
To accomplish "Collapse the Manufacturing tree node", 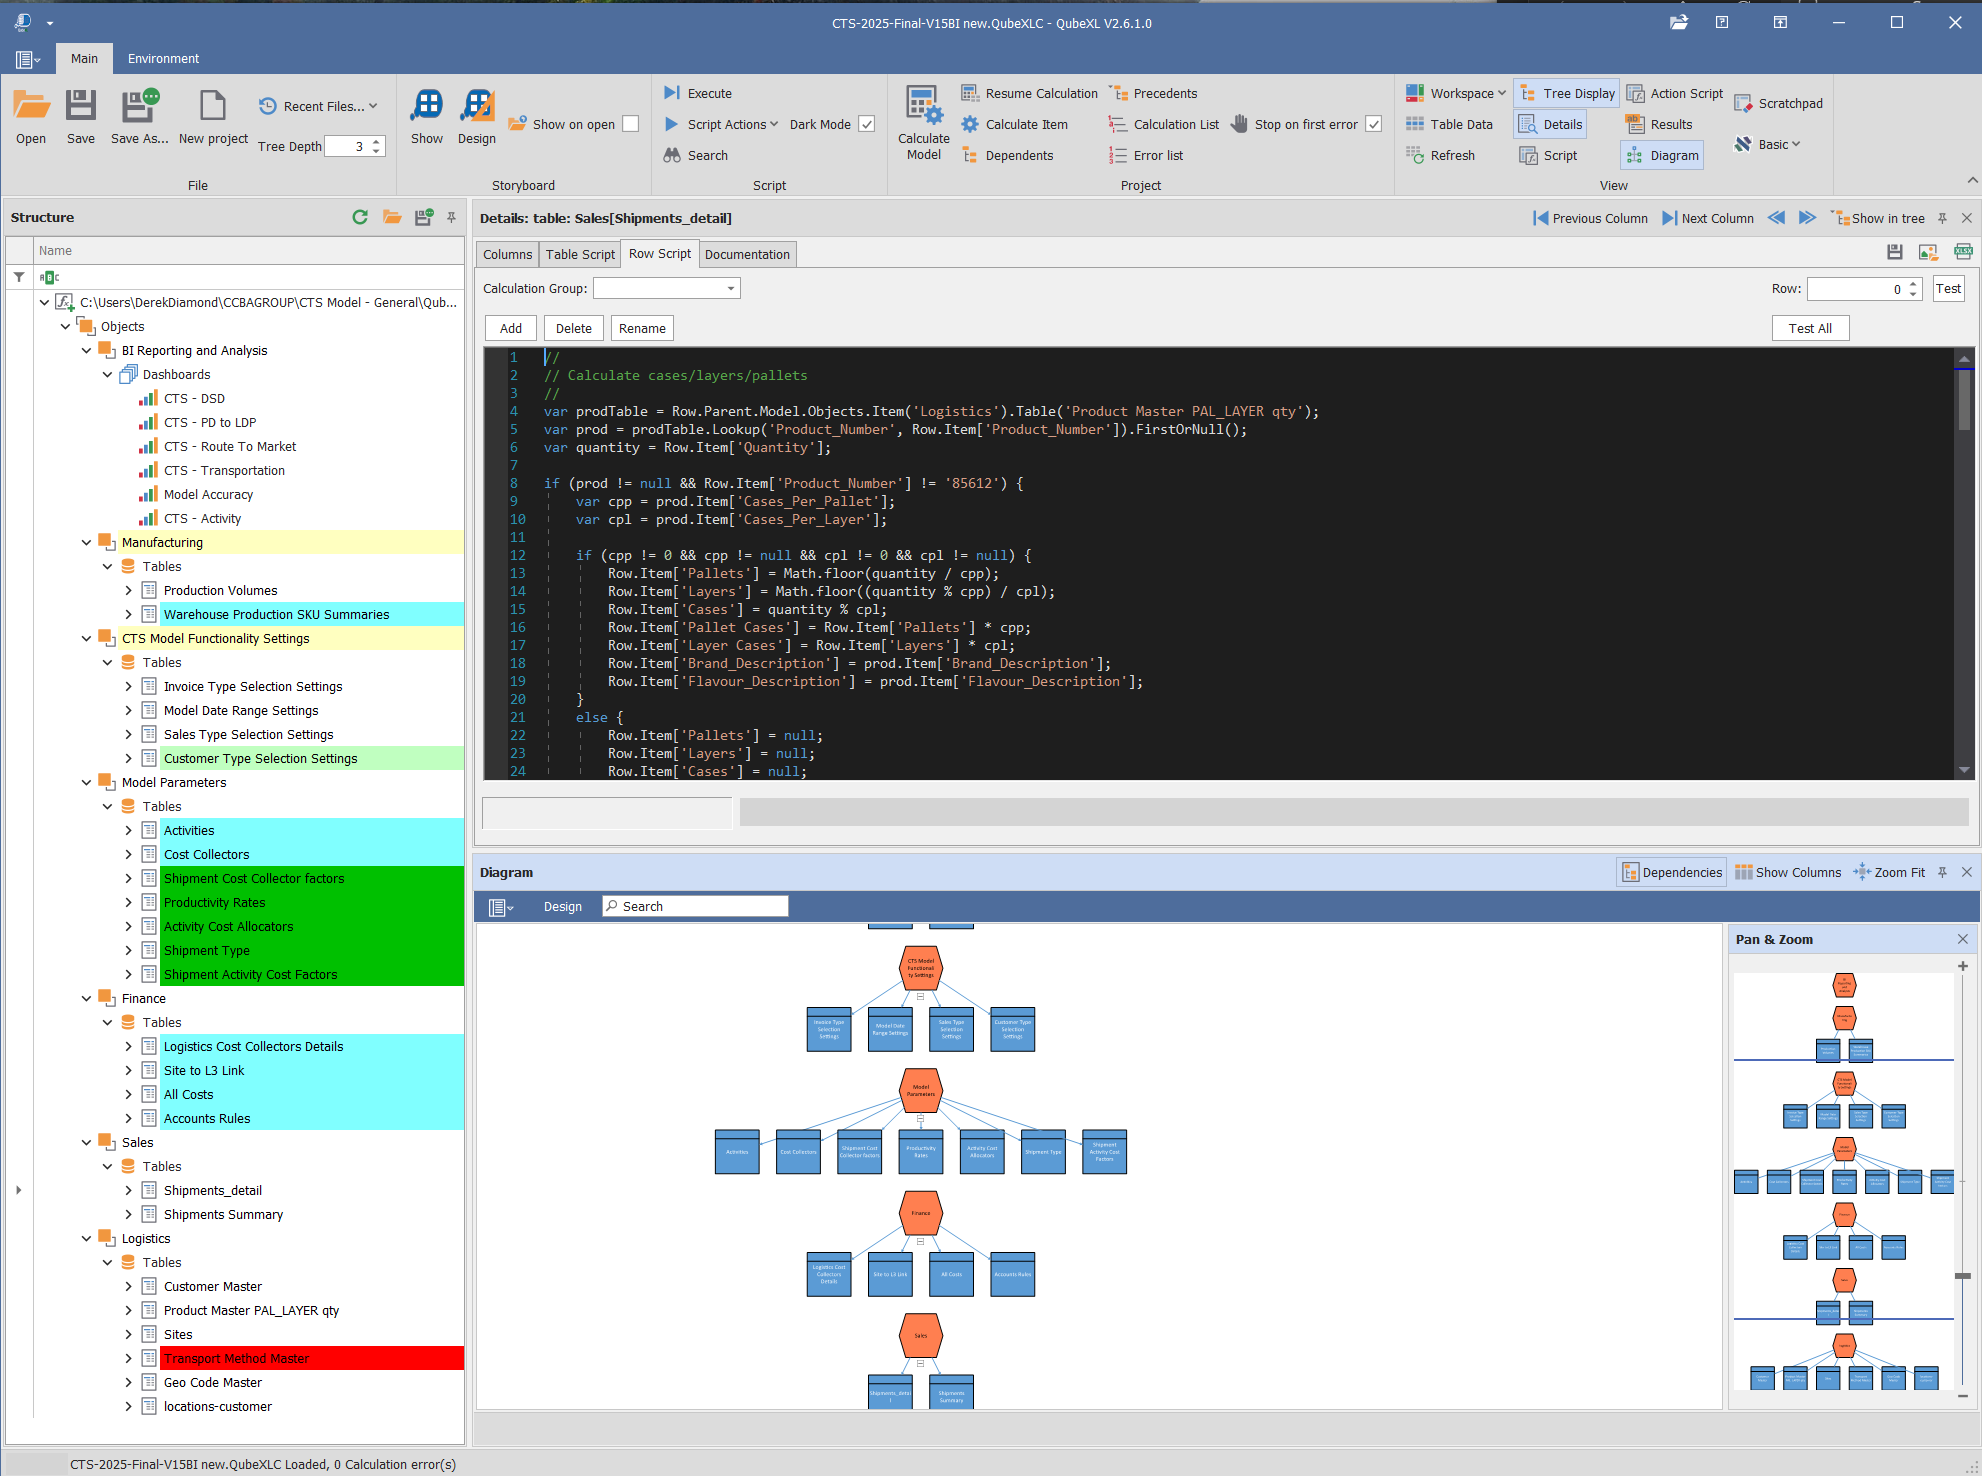I will pyautogui.click(x=87, y=542).
